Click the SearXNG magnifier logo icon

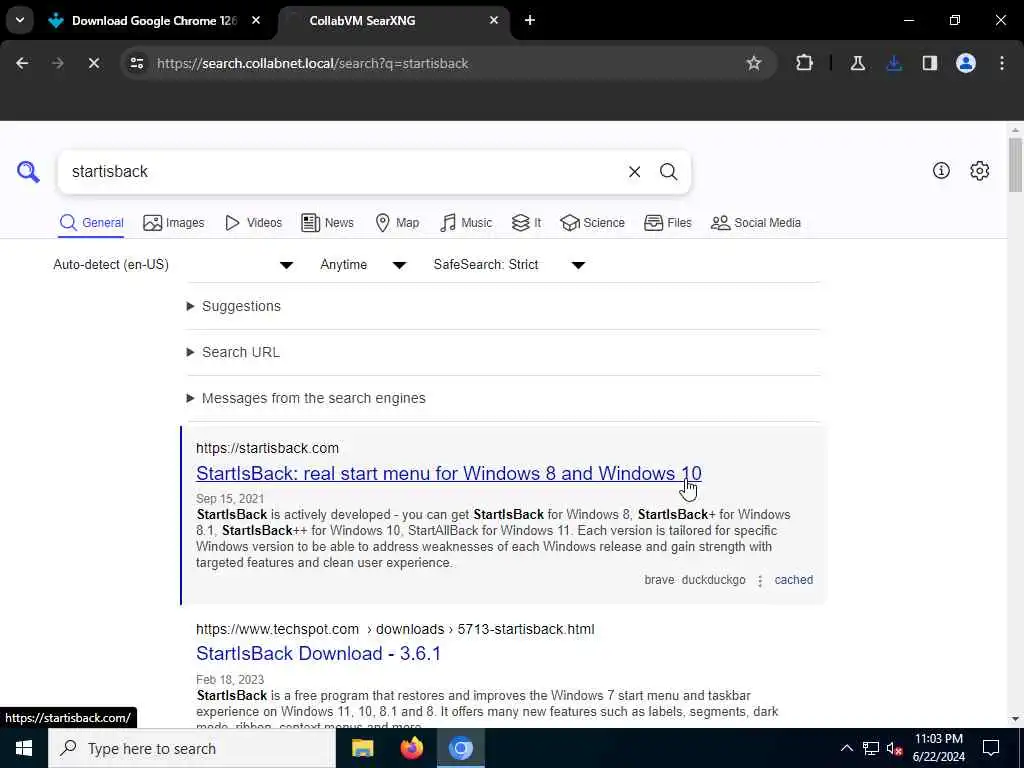click(x=28, y=172)
